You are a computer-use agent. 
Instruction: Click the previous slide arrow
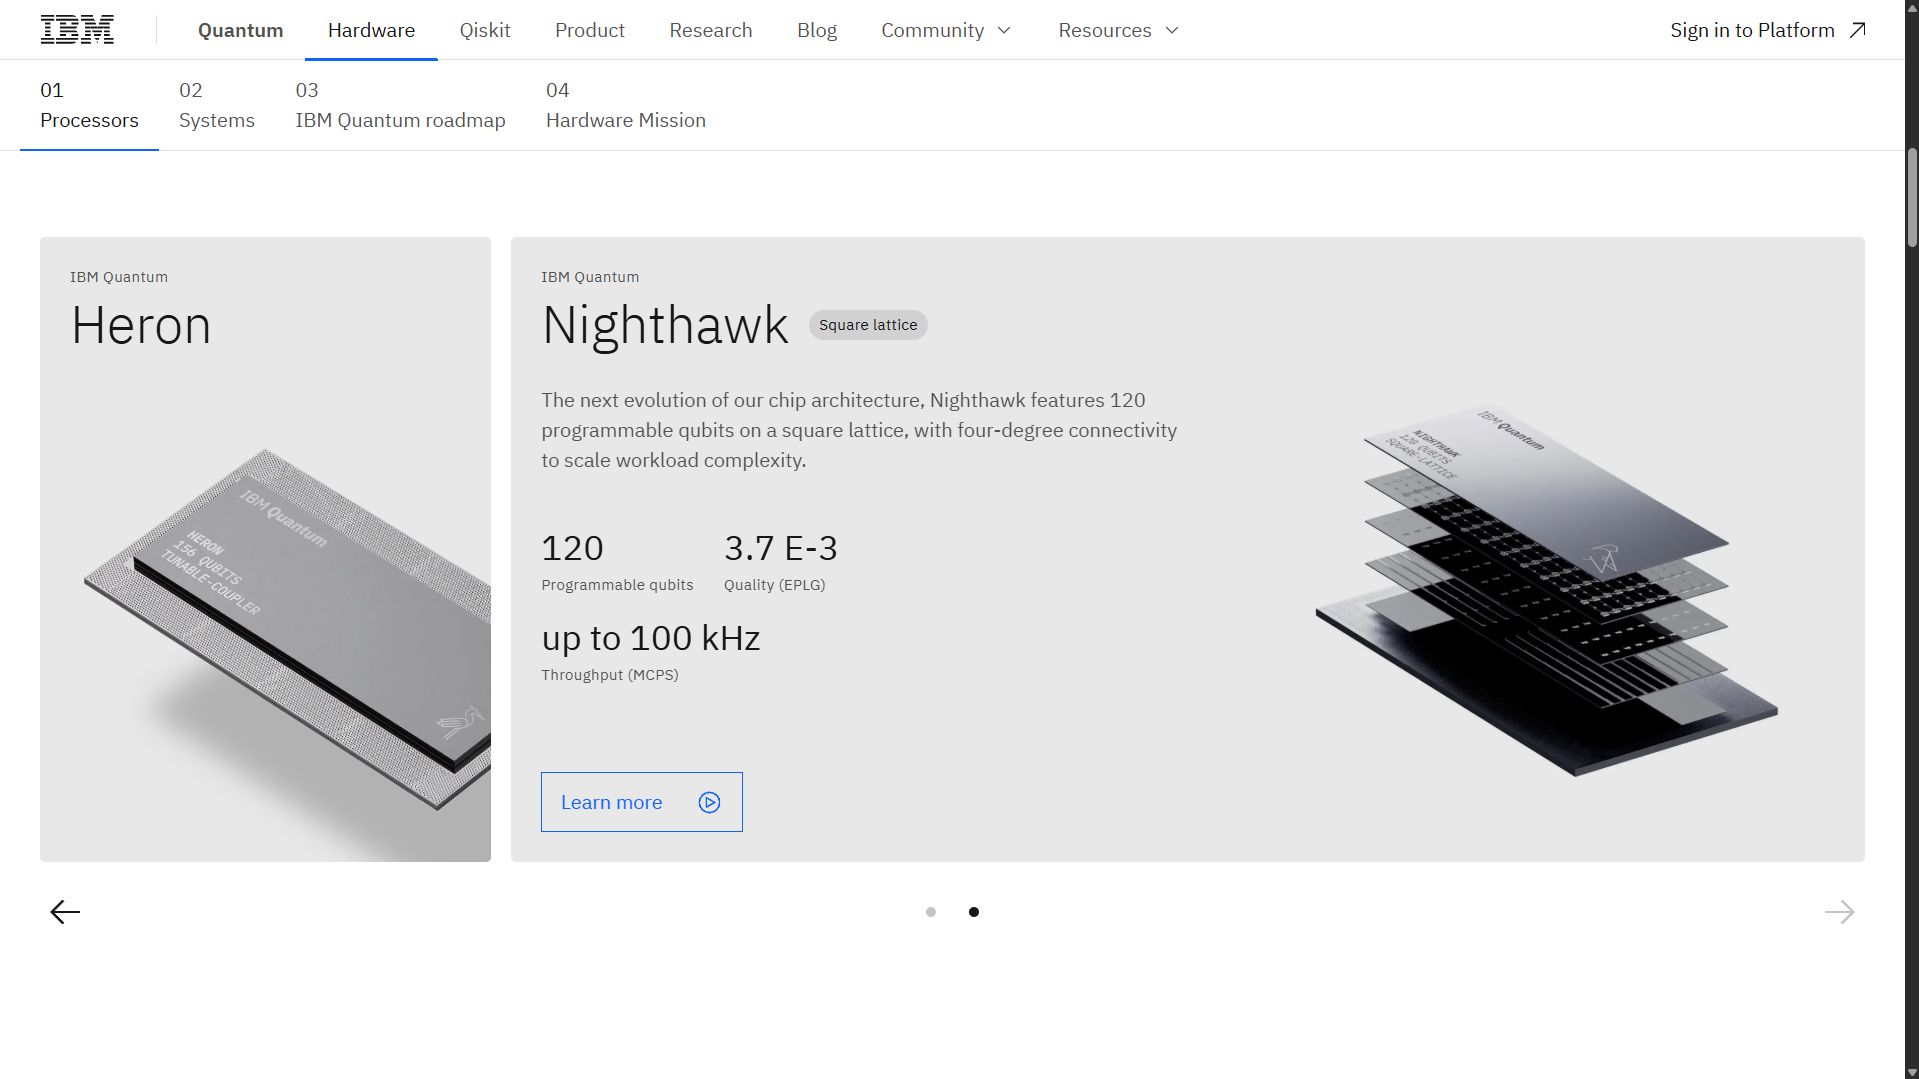[x=65, y=912]
